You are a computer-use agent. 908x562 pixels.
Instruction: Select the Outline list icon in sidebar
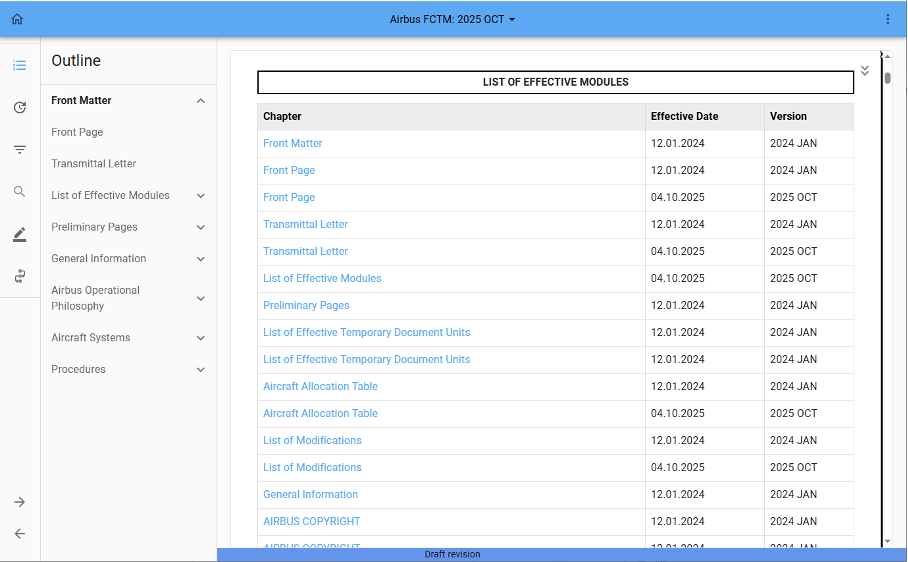20,65
